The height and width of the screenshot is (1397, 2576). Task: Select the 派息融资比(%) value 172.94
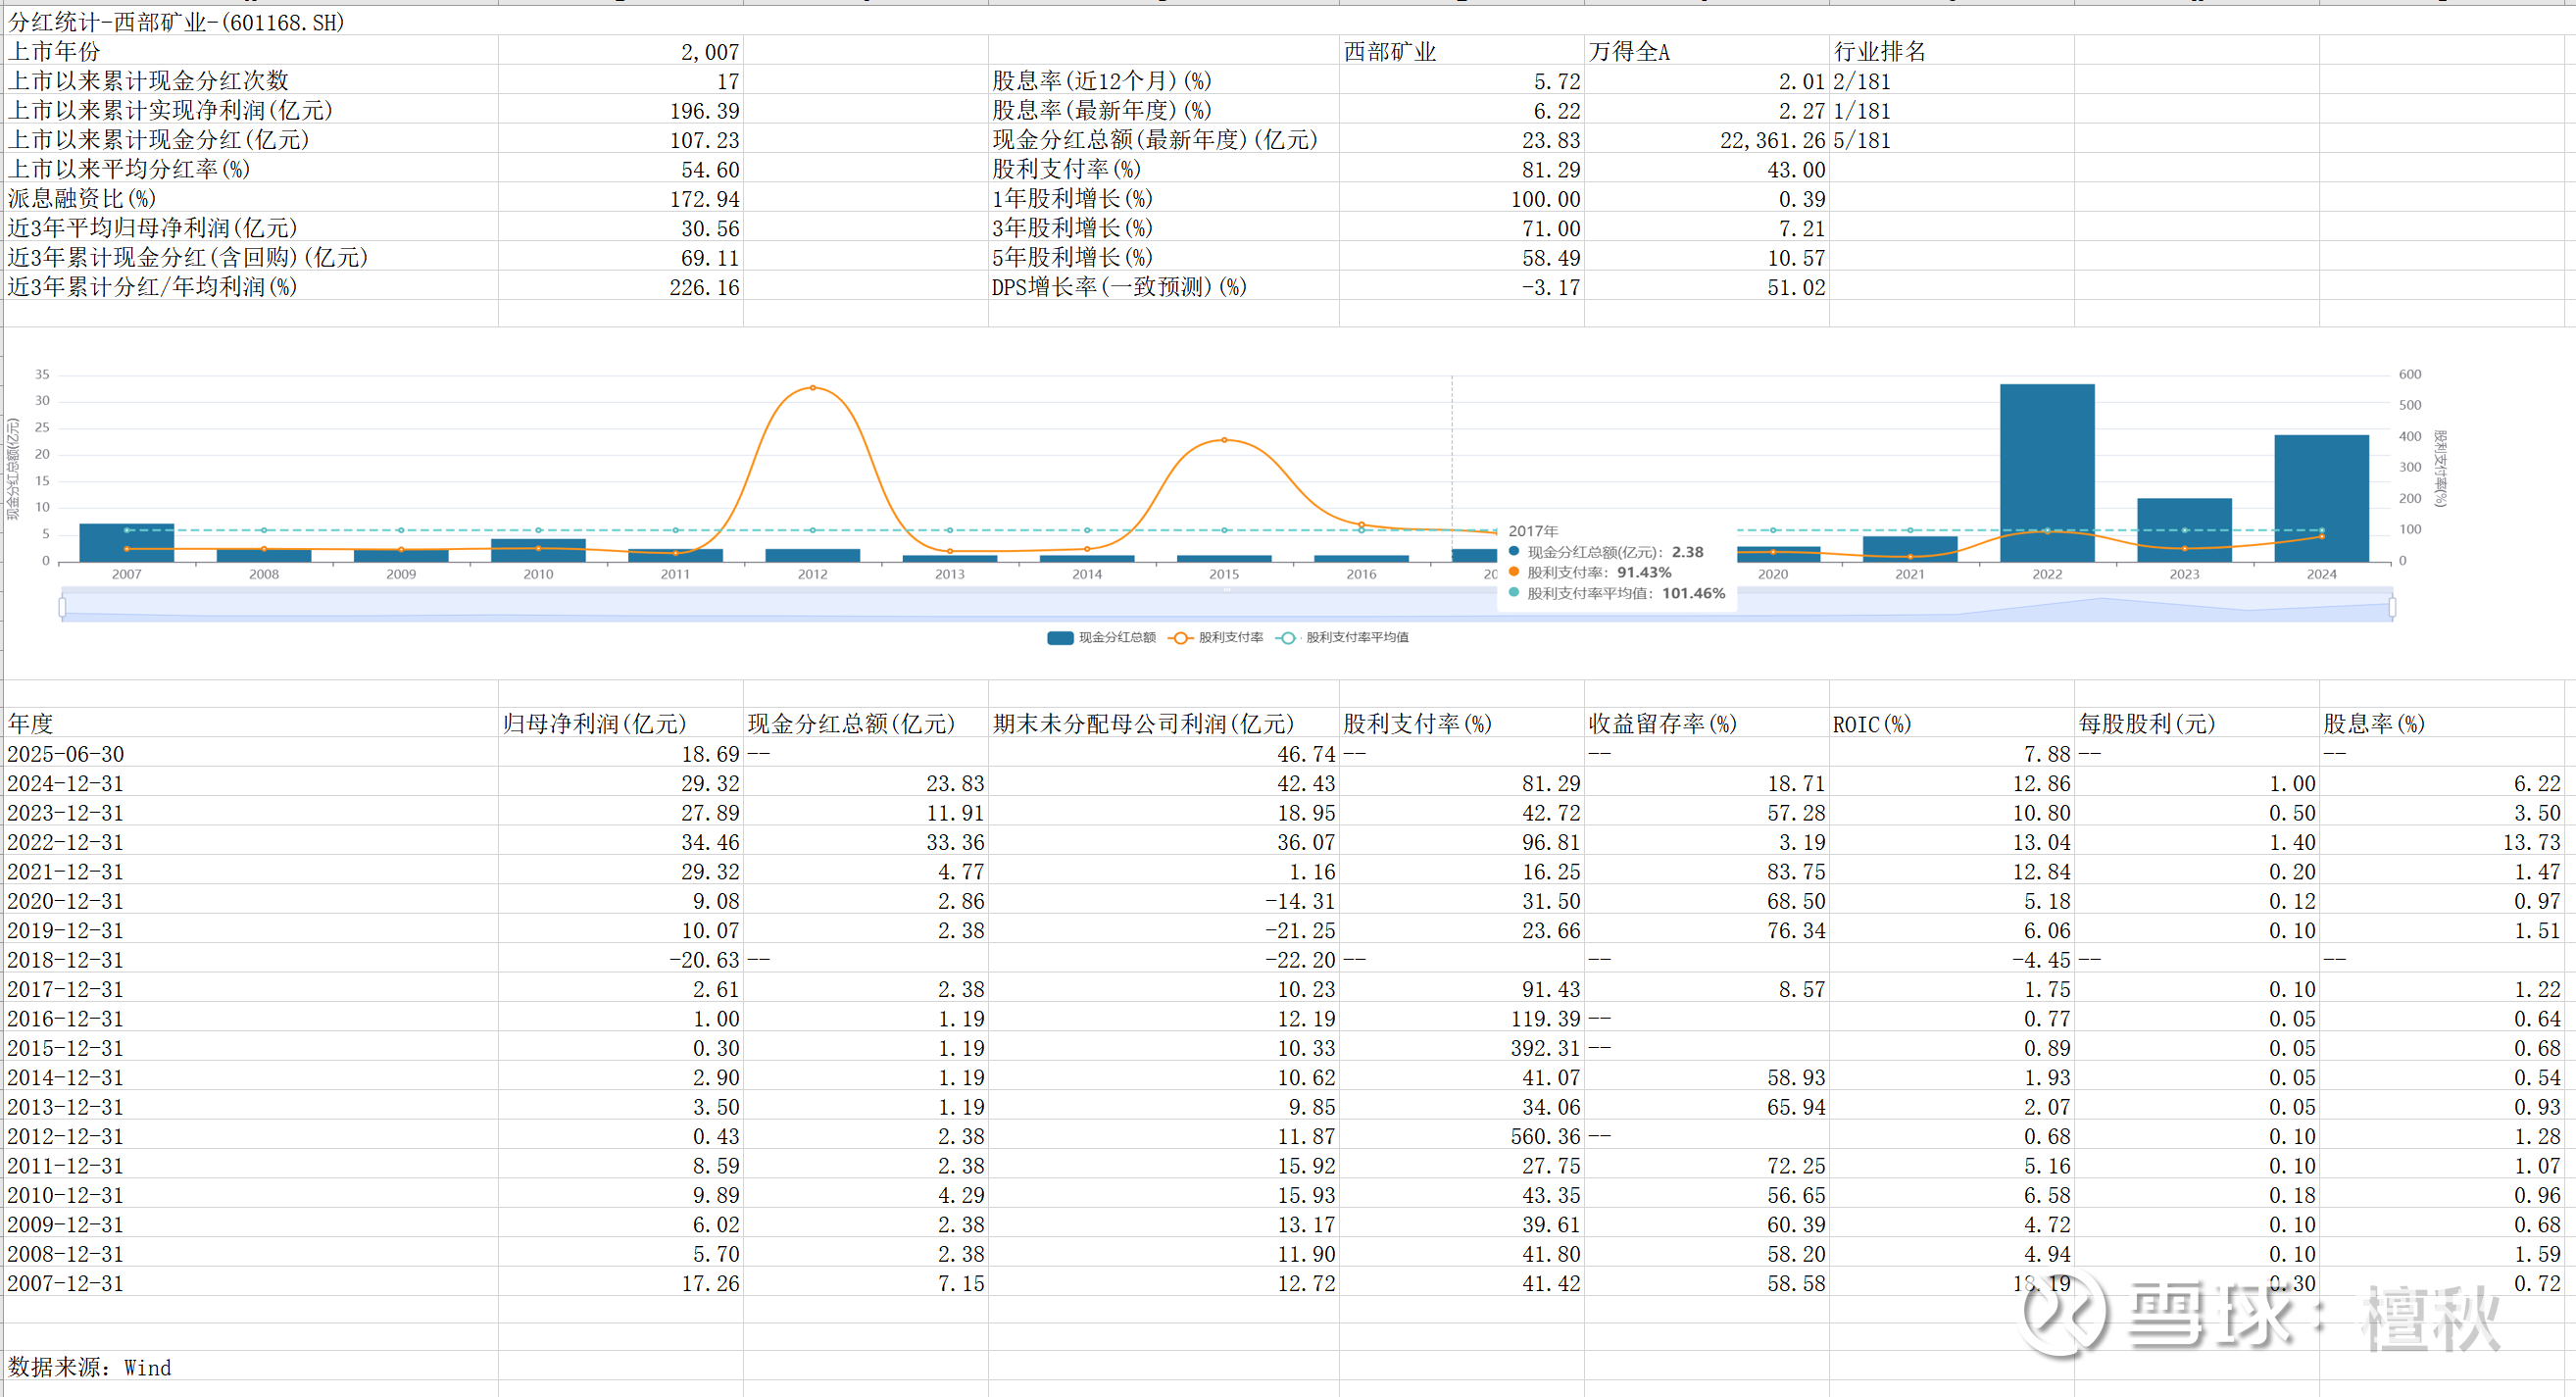click(x=620, y=198)
